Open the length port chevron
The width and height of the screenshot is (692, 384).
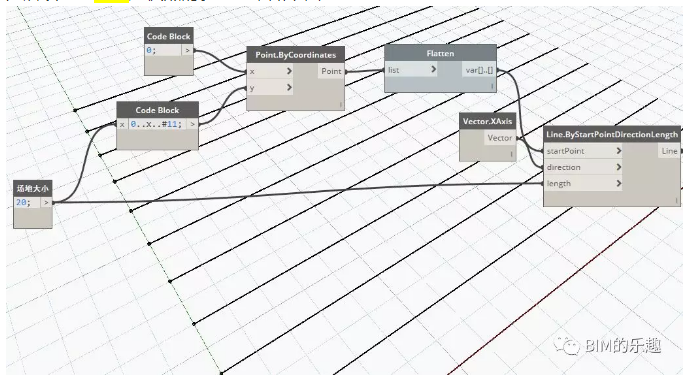(x=618, y=183)
